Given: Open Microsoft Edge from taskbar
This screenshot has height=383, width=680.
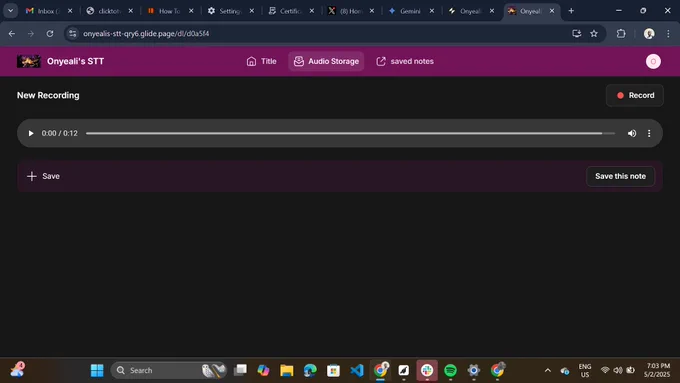Looking at the screenshot, I should pos(310,370).
